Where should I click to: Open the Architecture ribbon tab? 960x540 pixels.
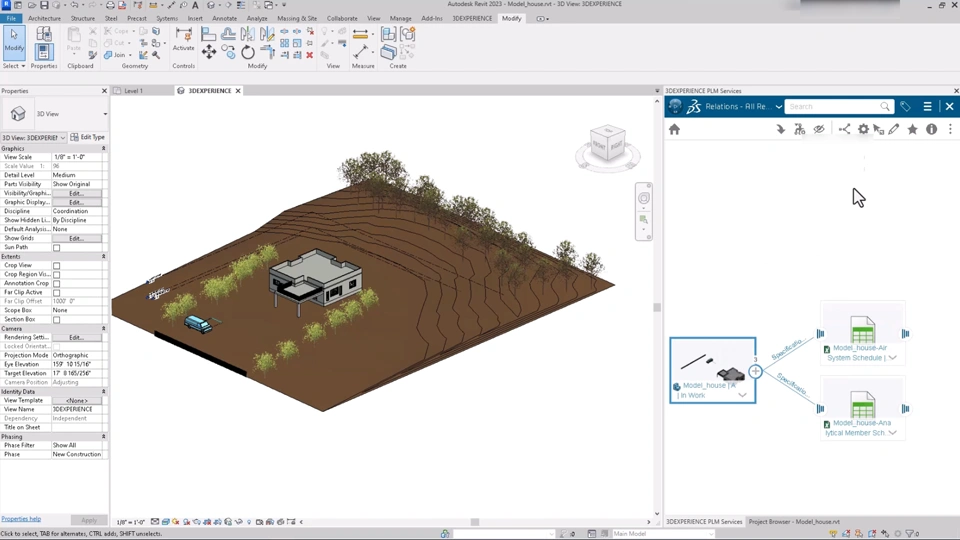point(44,18)
